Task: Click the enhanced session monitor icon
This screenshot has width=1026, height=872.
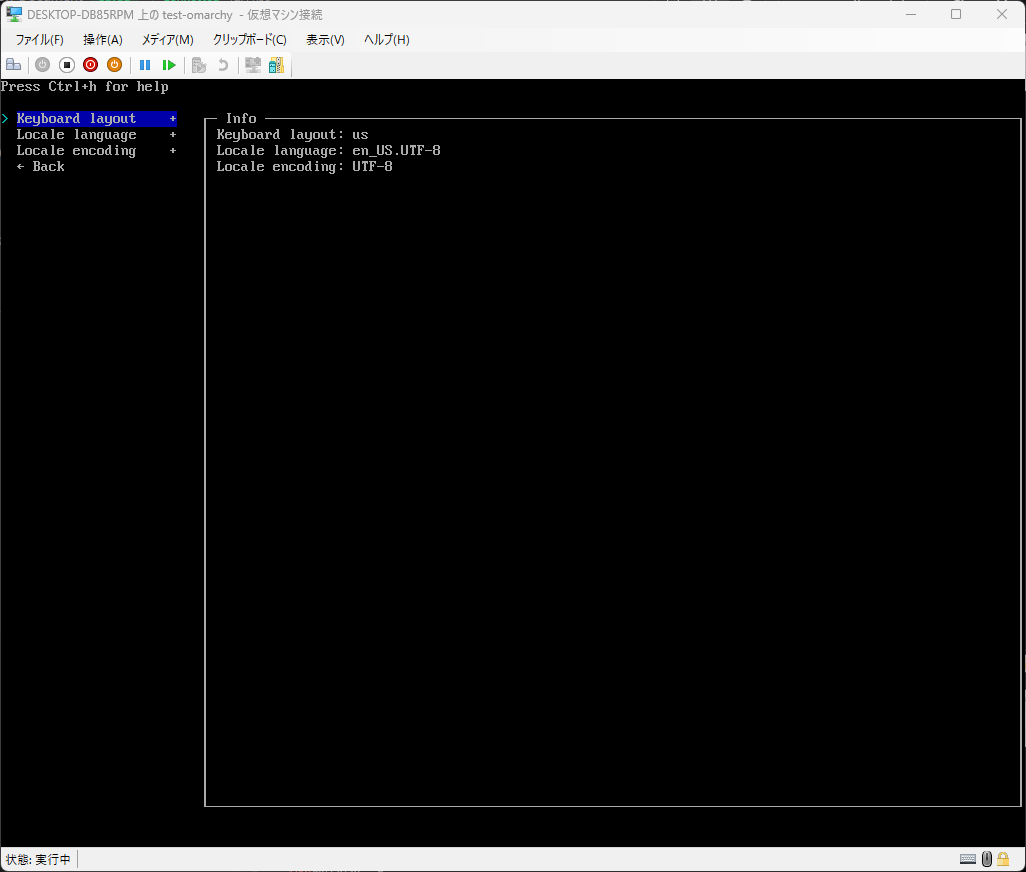Action: 253,65
